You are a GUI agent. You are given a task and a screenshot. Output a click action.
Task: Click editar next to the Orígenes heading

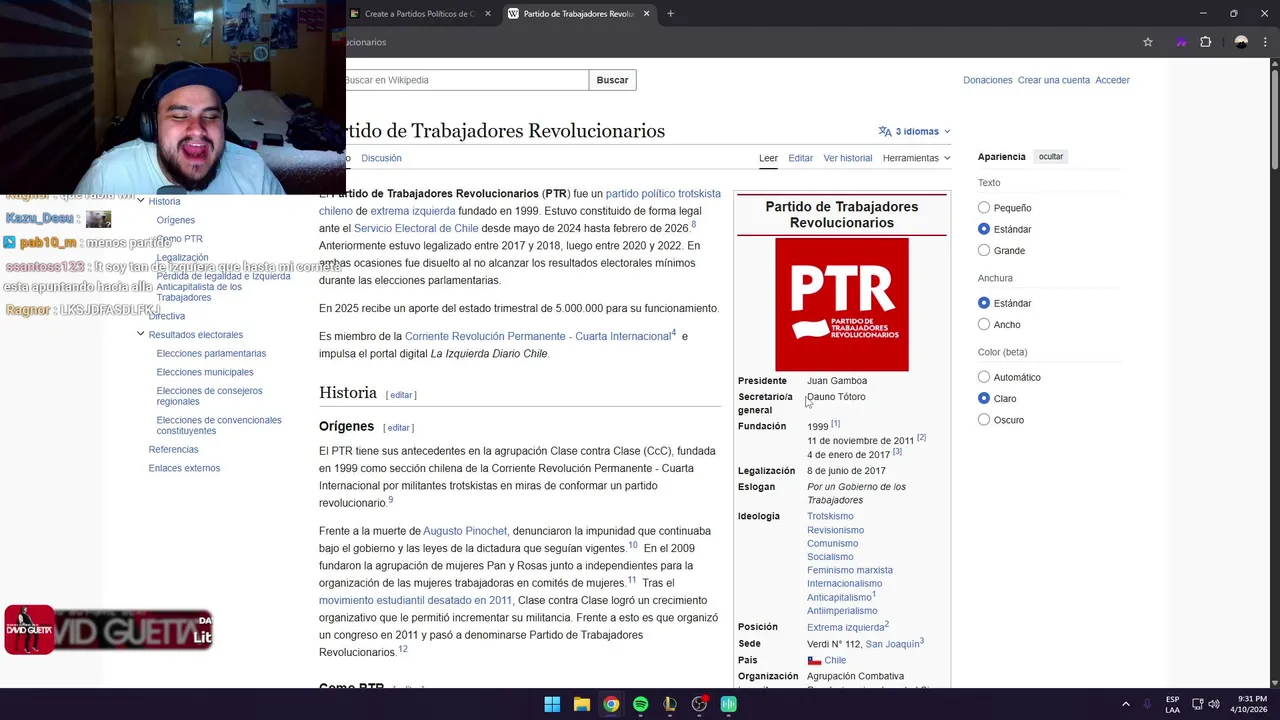pos(398,428)
